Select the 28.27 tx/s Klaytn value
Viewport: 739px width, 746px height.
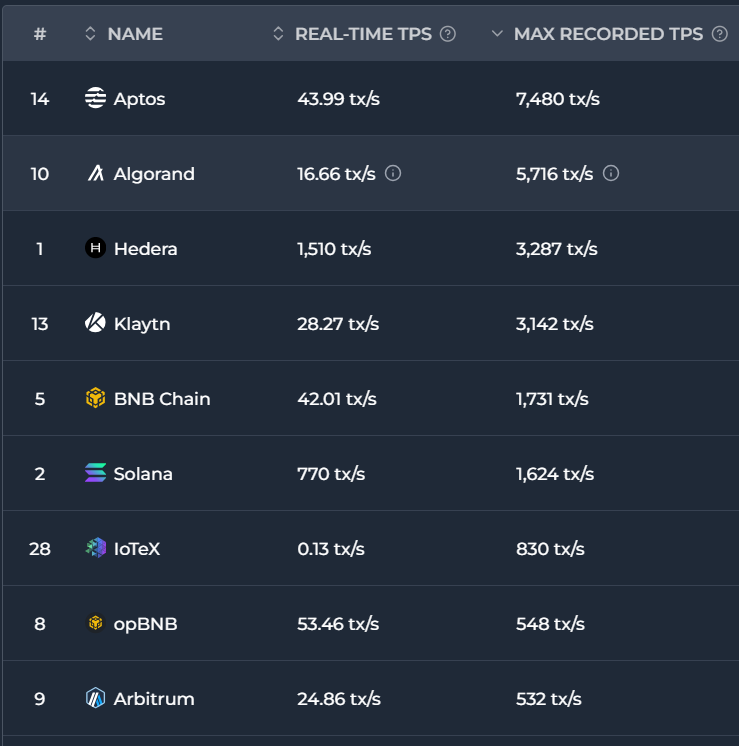[x=338, y=324]
